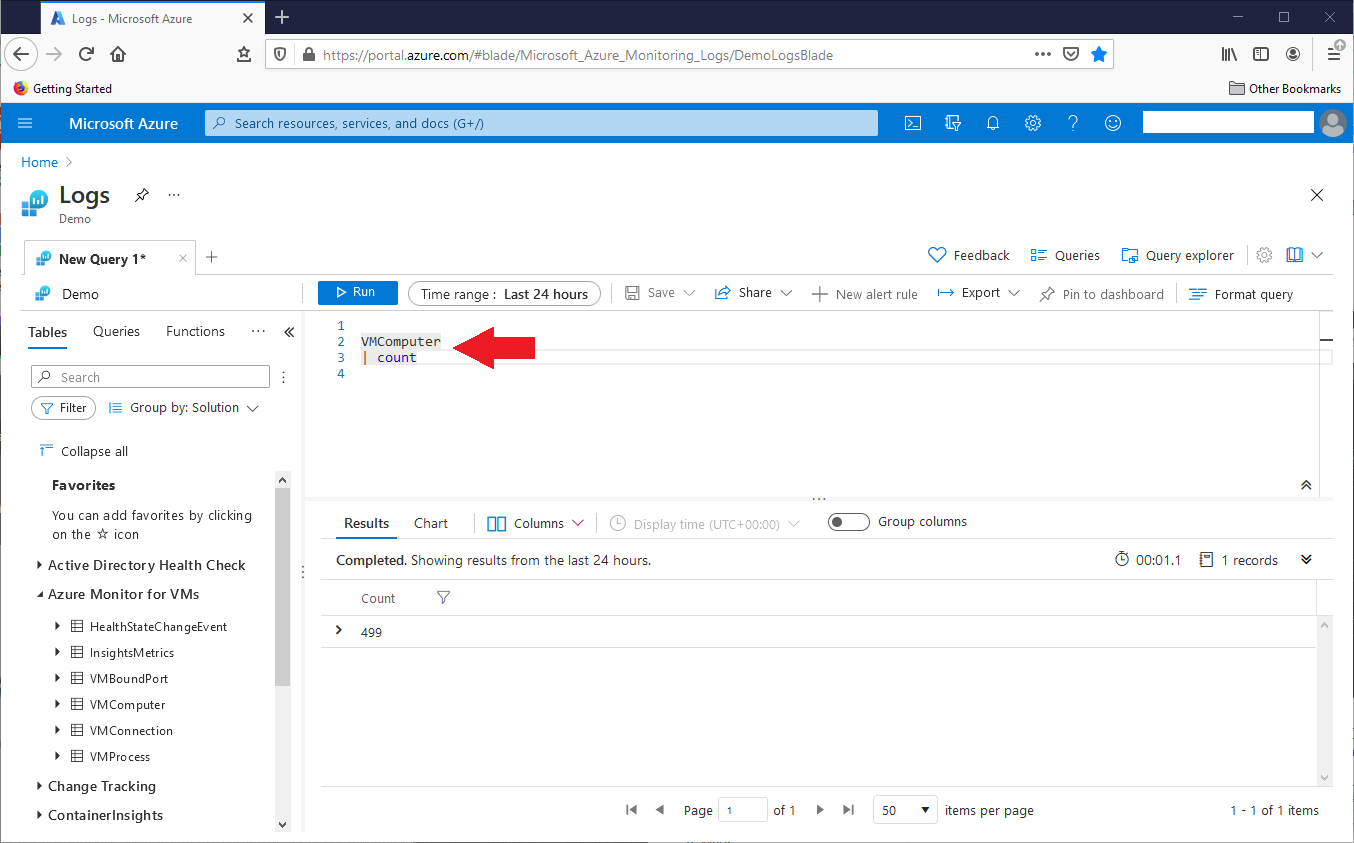The image size is (1354, 843).
Task: Open Azure help question mark
Action: (x=1073, y=123)
